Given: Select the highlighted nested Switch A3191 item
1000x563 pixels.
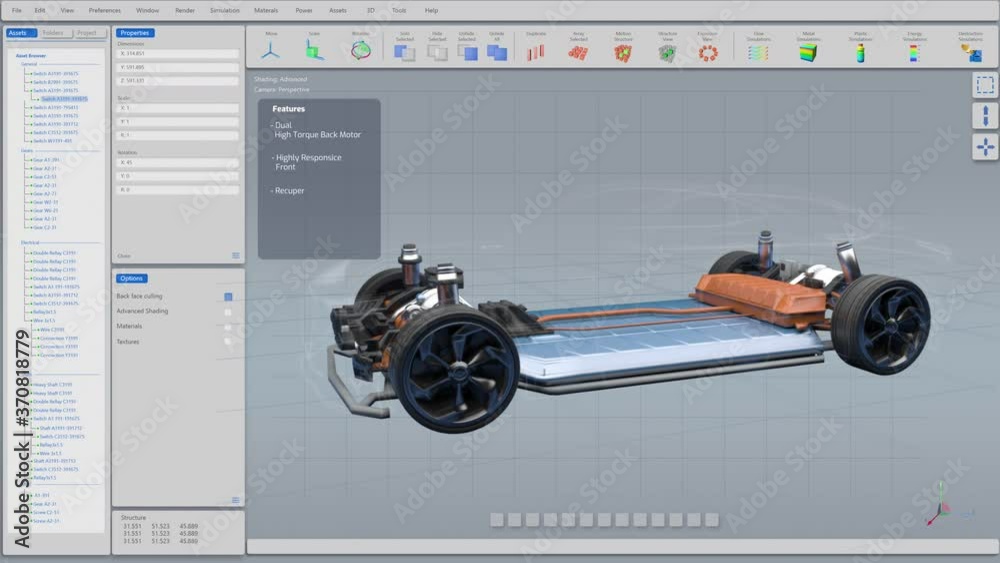Looking at the screenshot, I should pos(64,99).
